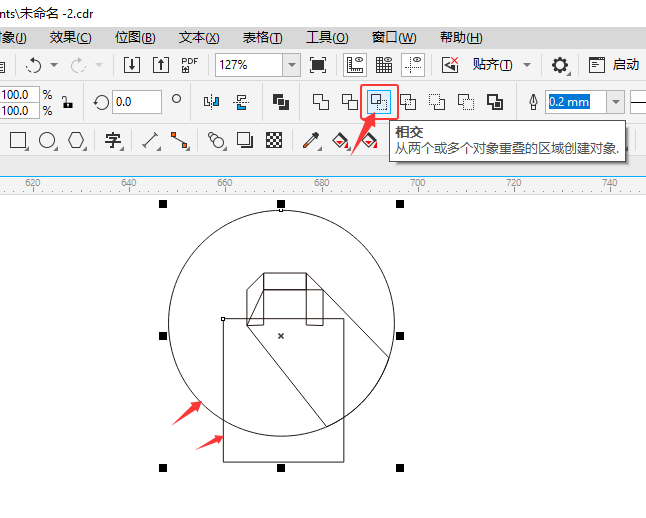Activate the Text (字) tool
Screen dimensions: 646x518
tap(113, 140)
